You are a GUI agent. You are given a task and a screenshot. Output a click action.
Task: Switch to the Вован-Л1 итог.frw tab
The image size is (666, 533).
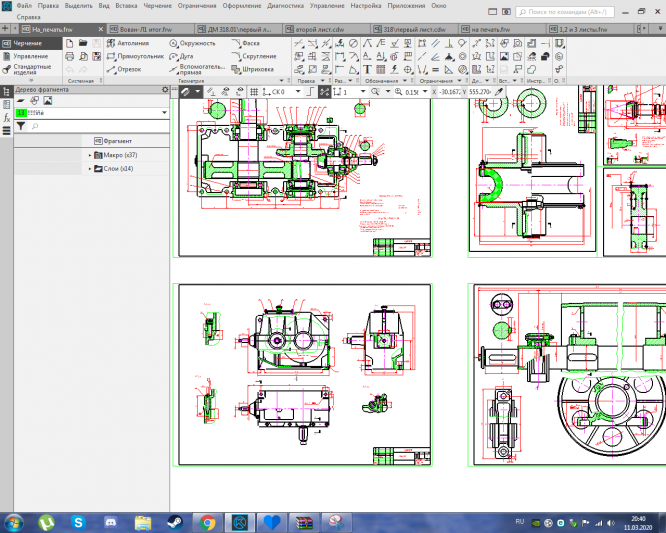141,30
